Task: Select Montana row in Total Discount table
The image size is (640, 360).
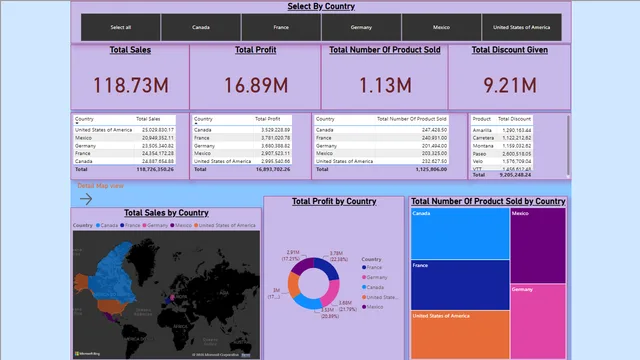Action: tap(502, 146)
